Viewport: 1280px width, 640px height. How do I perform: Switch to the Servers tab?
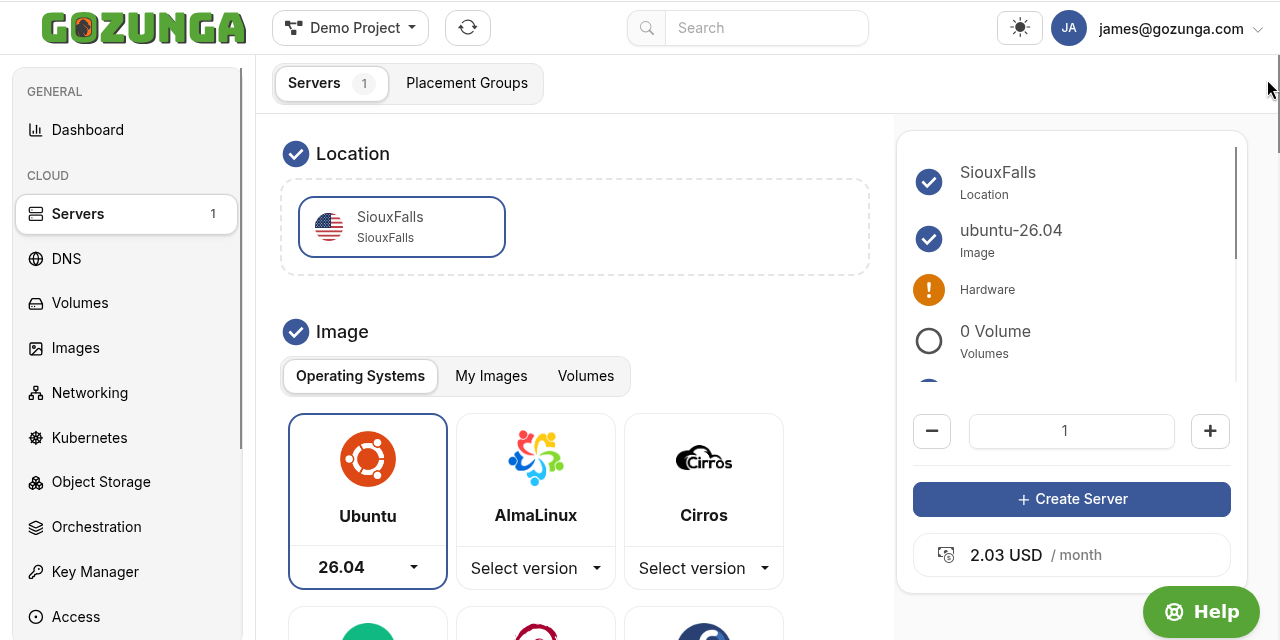[x=331, y=84]
